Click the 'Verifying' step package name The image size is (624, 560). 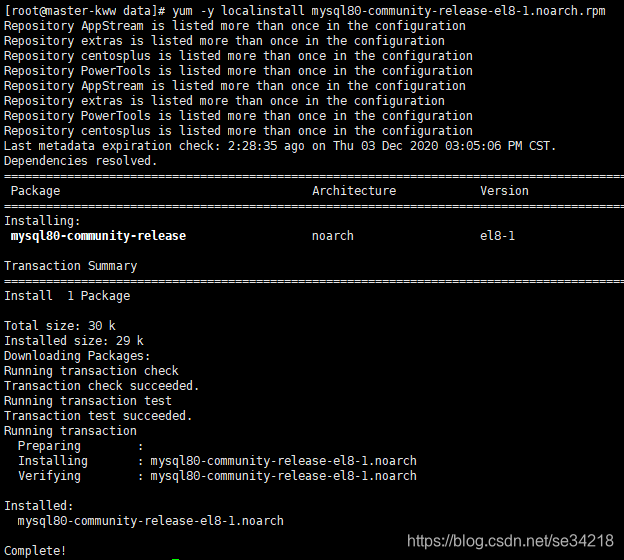point(283,476)
